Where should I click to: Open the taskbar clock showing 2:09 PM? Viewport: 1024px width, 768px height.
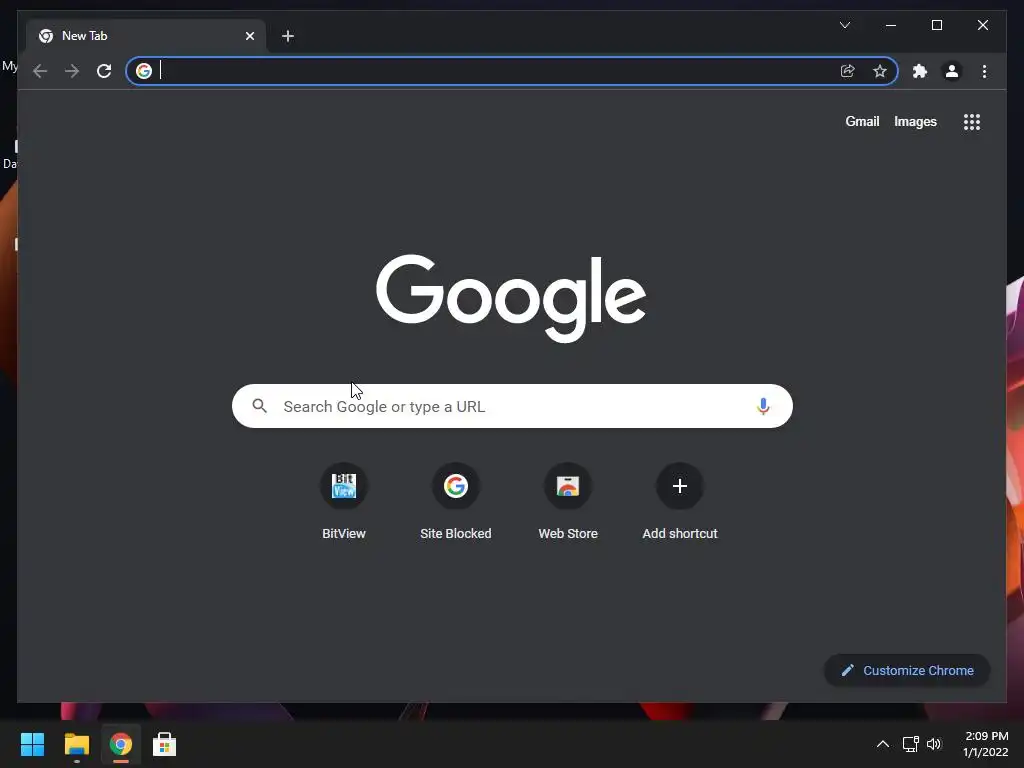click(986, 744)
